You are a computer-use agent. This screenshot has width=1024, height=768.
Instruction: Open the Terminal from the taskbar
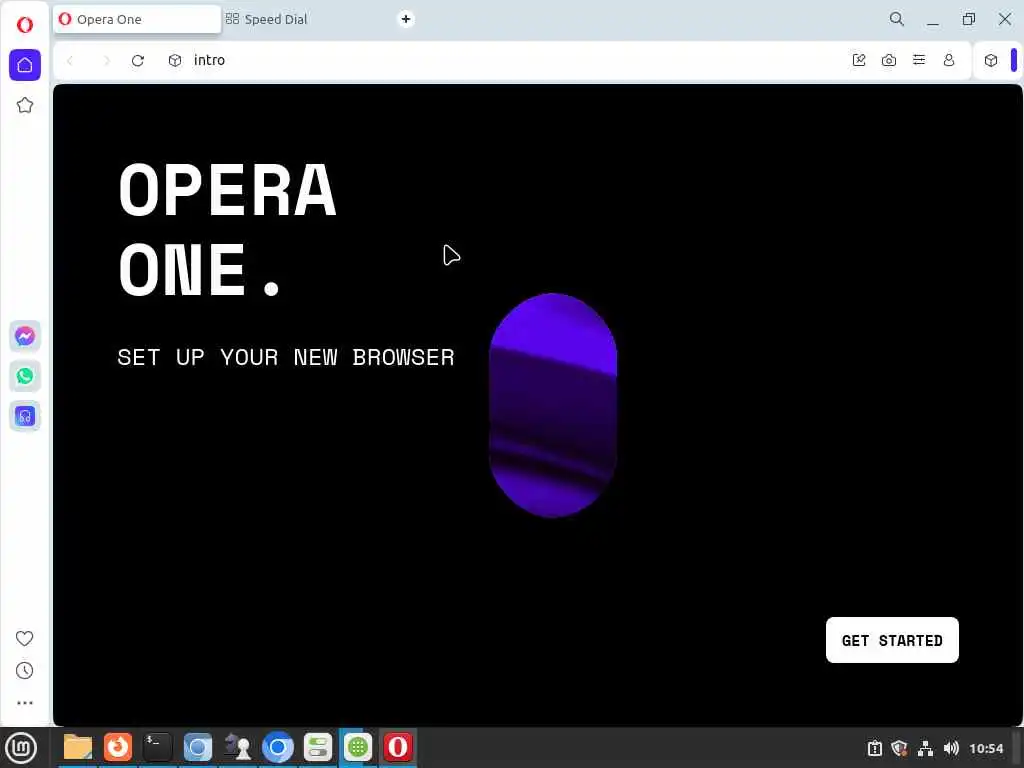click(157, 747)
